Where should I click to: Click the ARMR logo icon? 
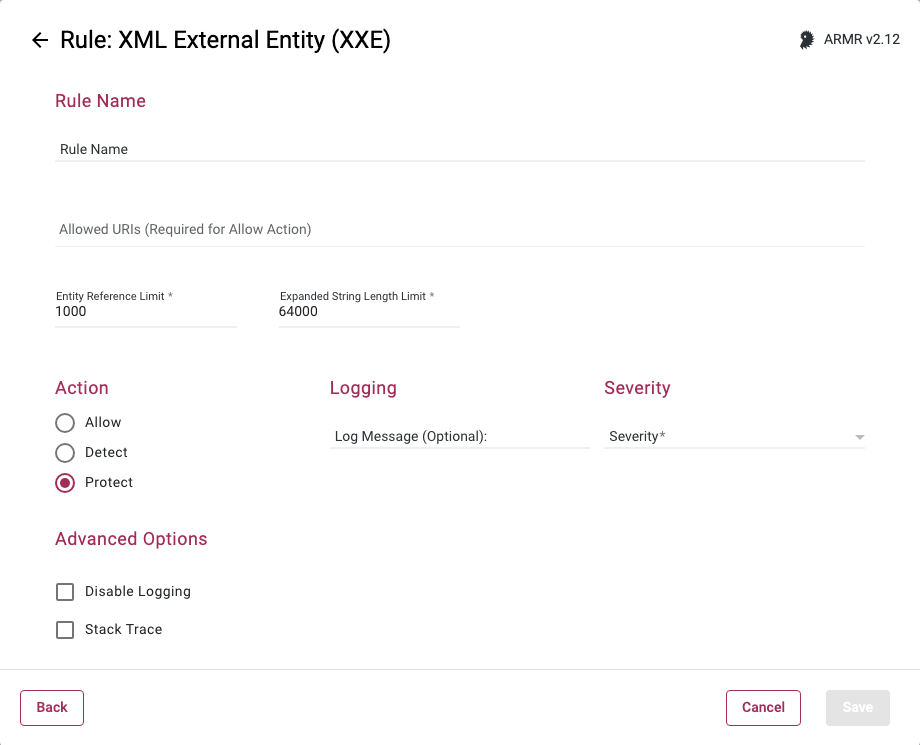[x=806, y=40]
